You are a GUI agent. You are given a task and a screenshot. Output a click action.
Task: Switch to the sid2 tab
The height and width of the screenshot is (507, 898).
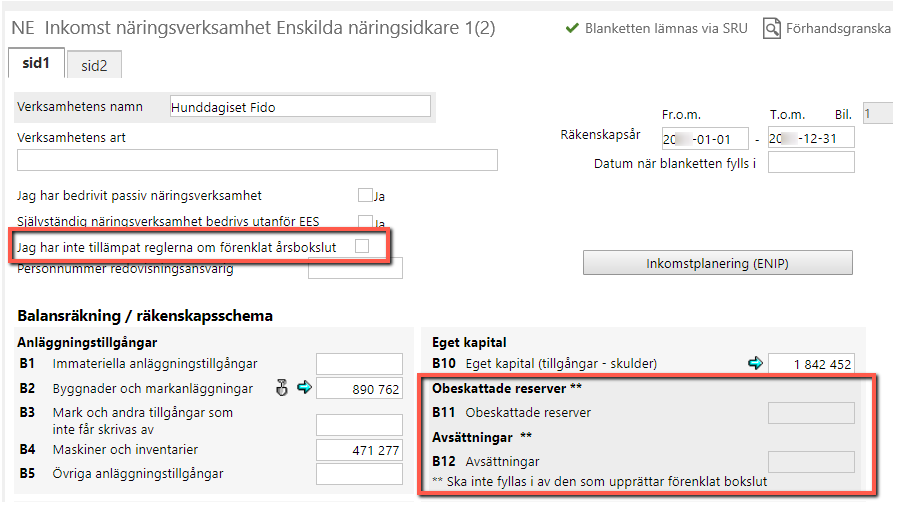coord(94,65)
